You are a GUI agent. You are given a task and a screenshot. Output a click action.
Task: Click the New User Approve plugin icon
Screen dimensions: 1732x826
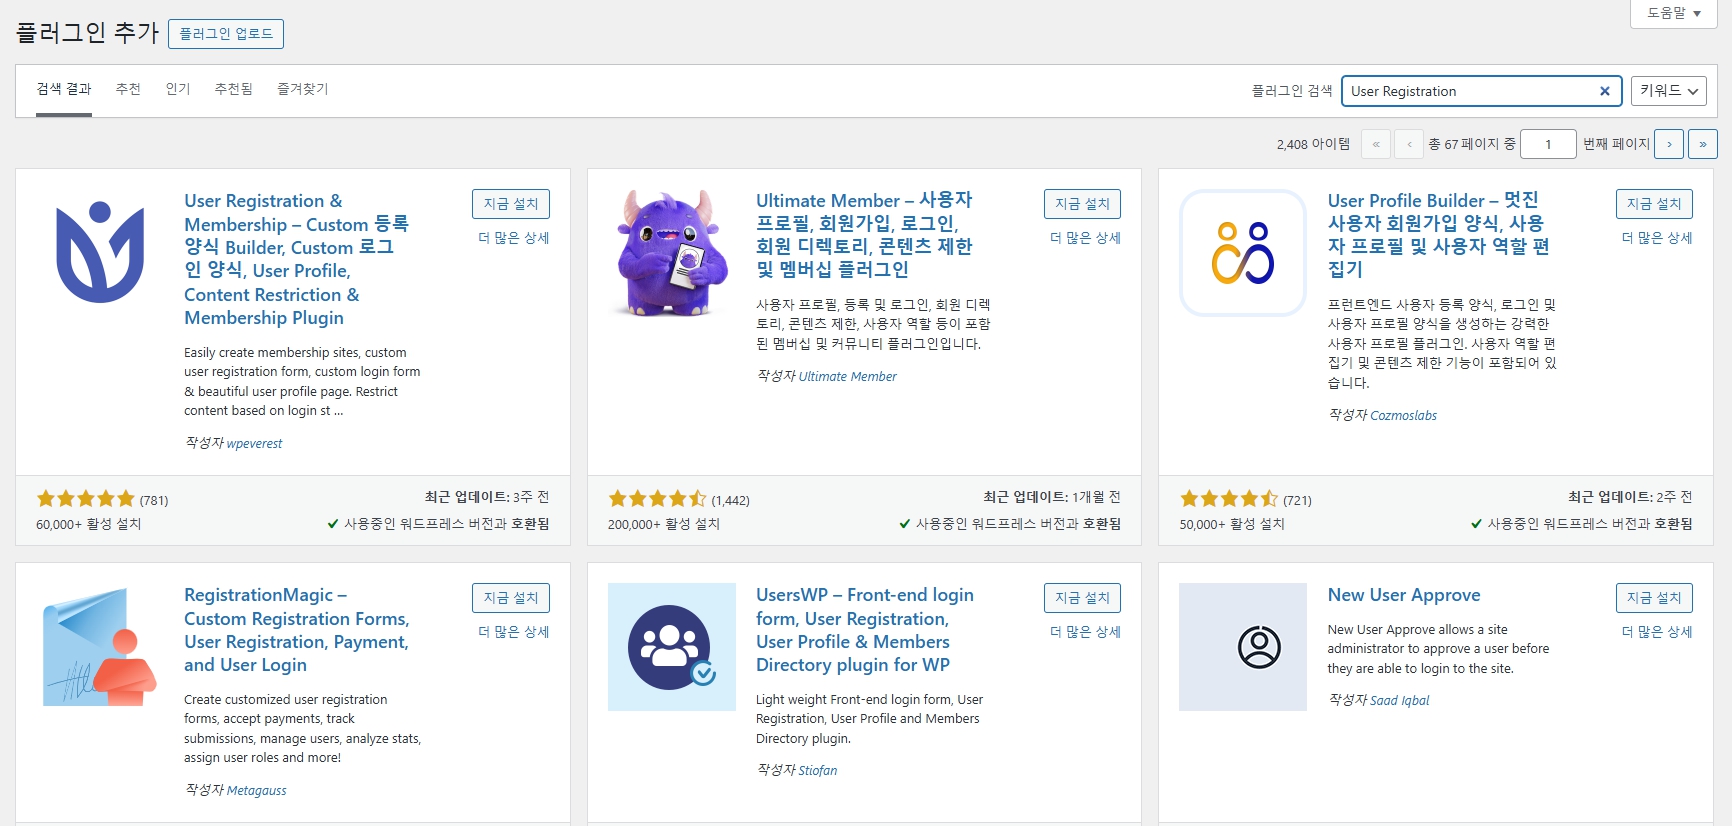click(1243, 647)
